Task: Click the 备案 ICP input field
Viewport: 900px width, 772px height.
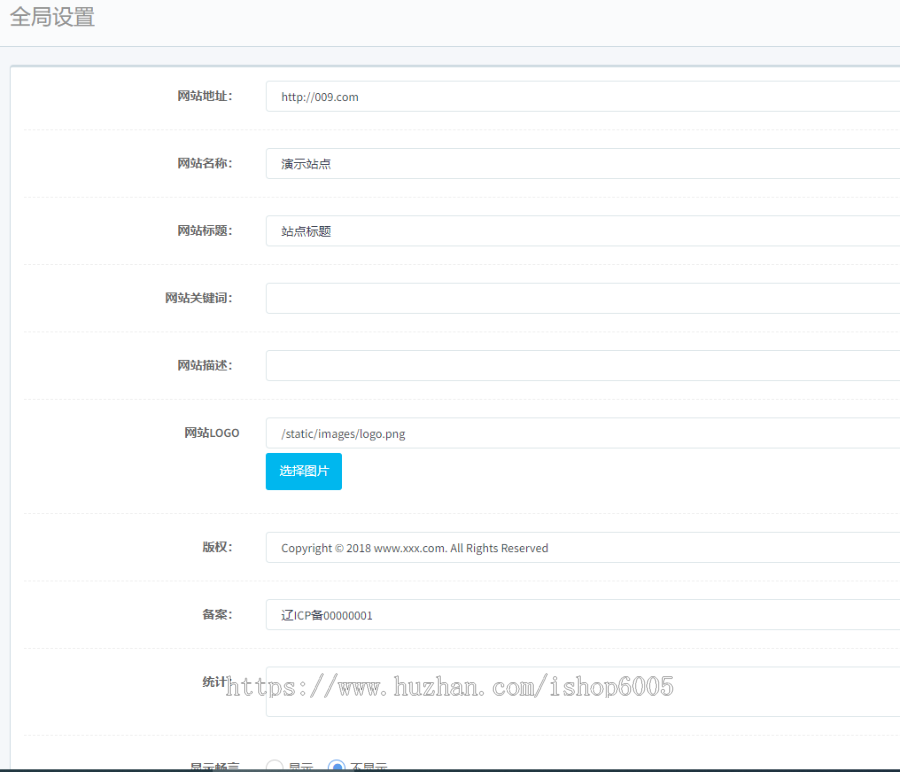Action: pos(583,615)
